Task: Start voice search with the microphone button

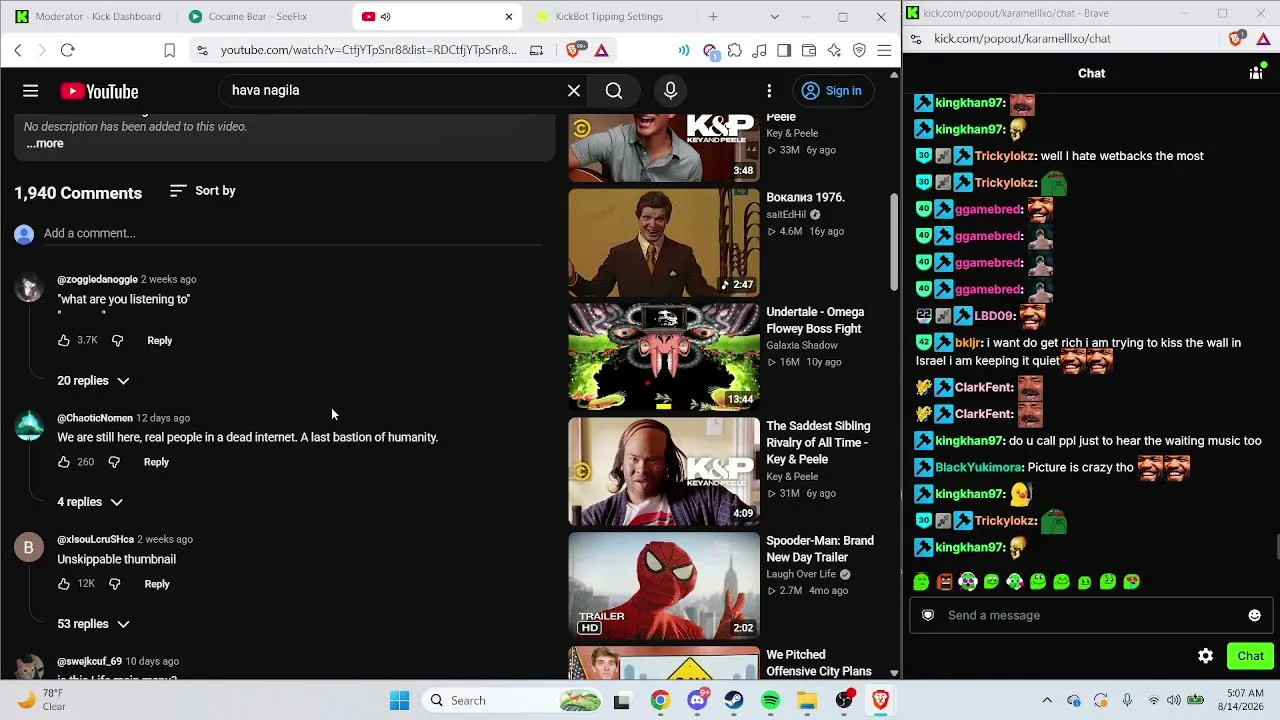Action: pyautogui.click(x=671, y=91)
